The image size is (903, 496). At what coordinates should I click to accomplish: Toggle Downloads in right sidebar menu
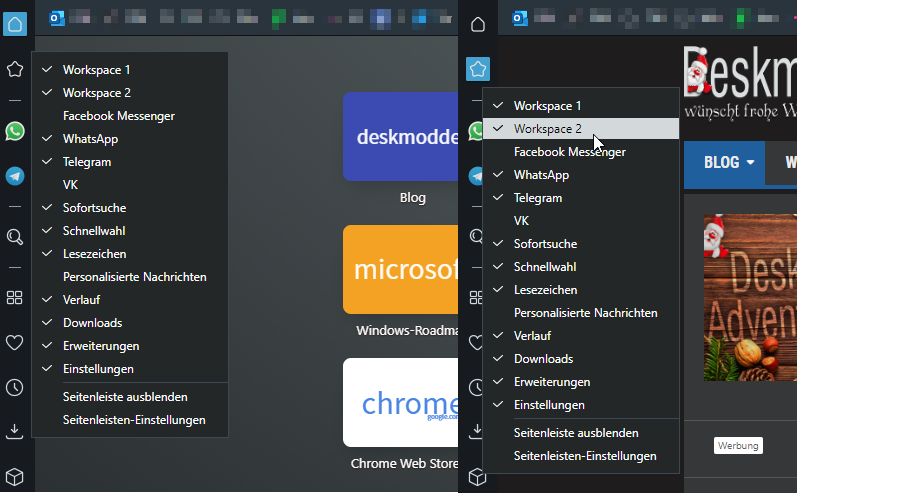pos(581,359)
